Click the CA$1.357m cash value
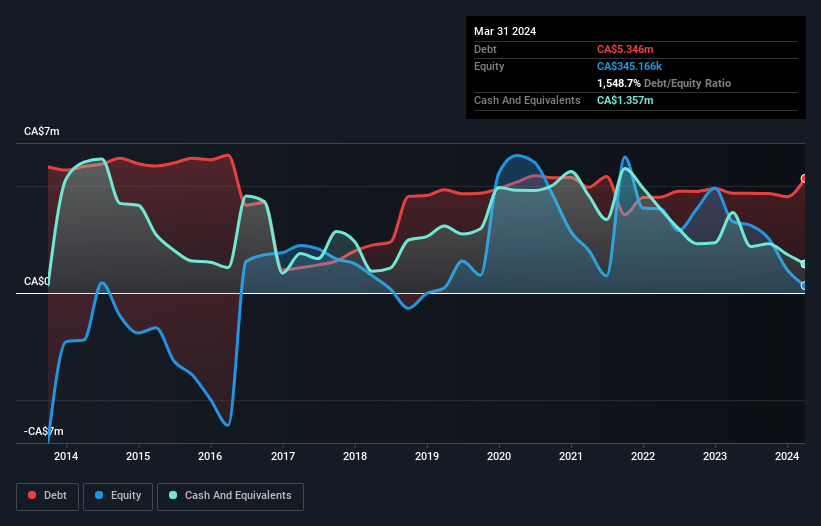821x526 pixels. click(x=625, y=100)
